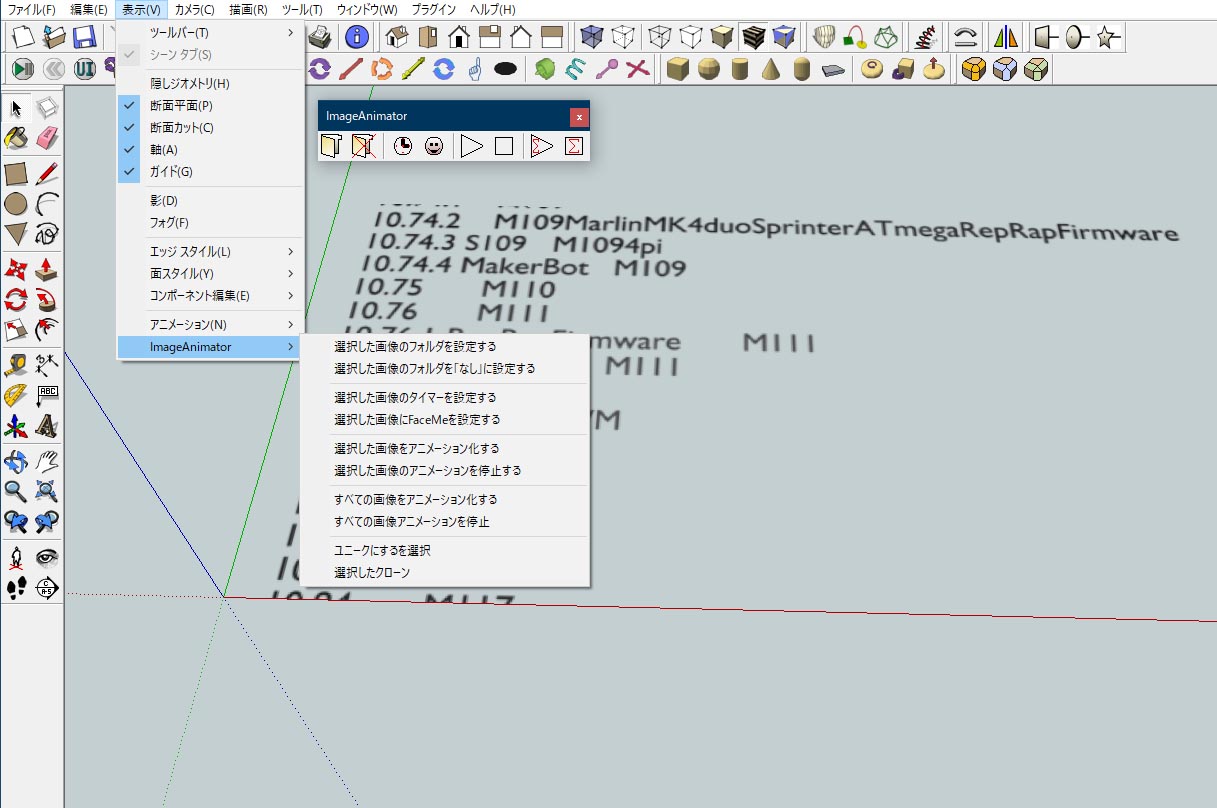Click the crossed-out folder icon in ImageAnimator
The image size is (1217, 808).
[x=363, y=146]
